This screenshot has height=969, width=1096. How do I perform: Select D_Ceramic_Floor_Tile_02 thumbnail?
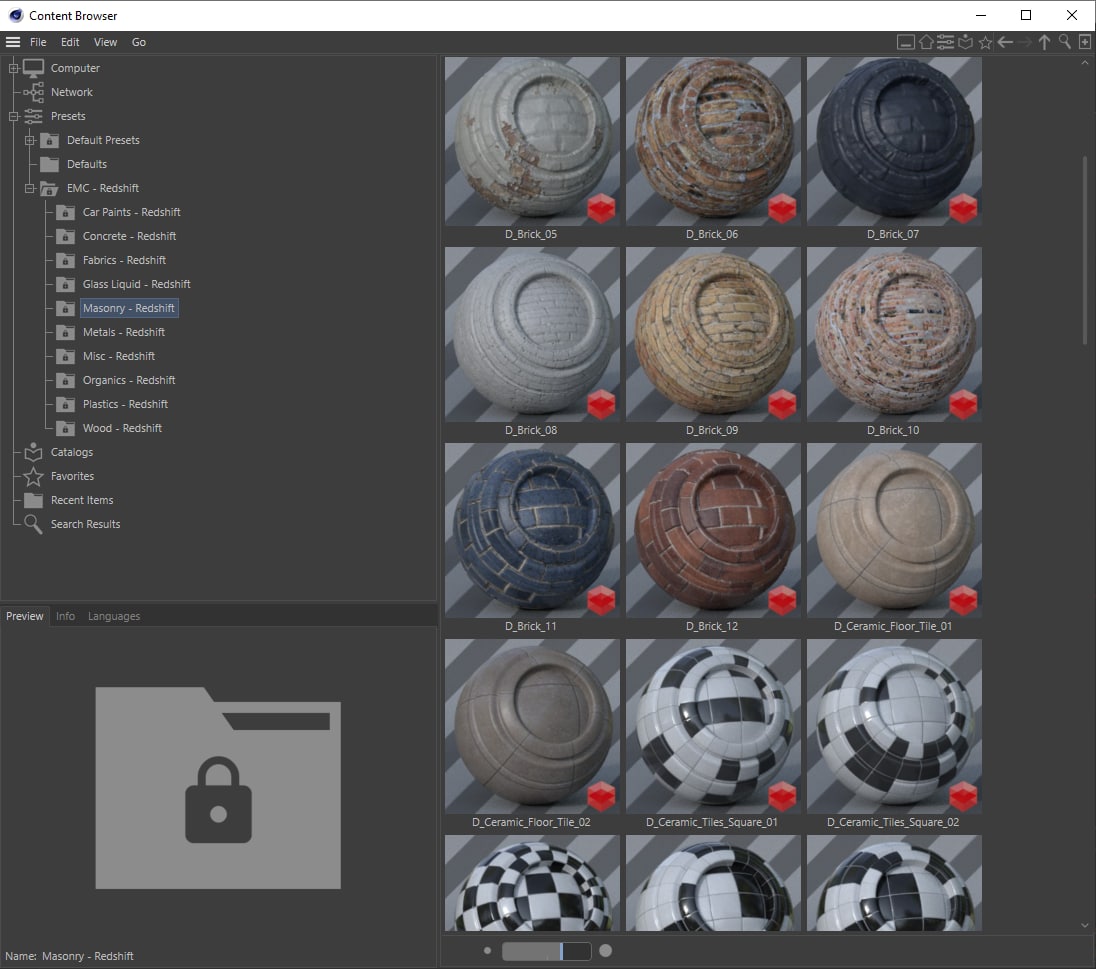532,726
